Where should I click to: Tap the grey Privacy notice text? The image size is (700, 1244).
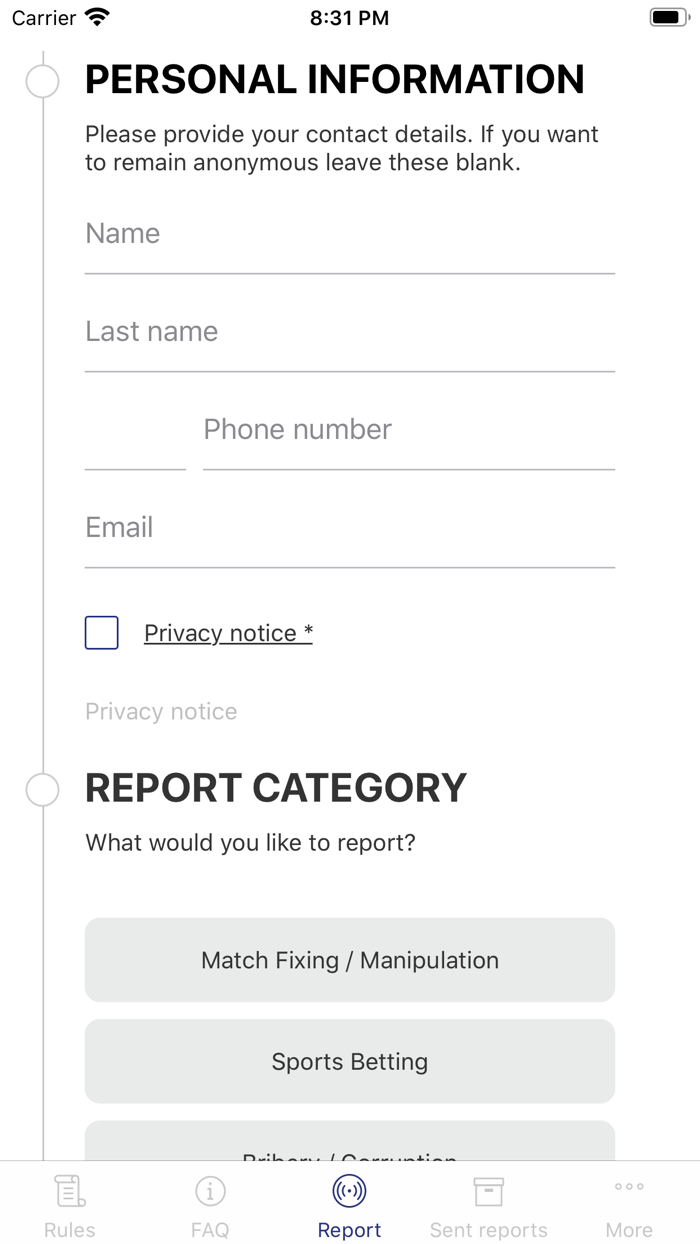(161, 711)
